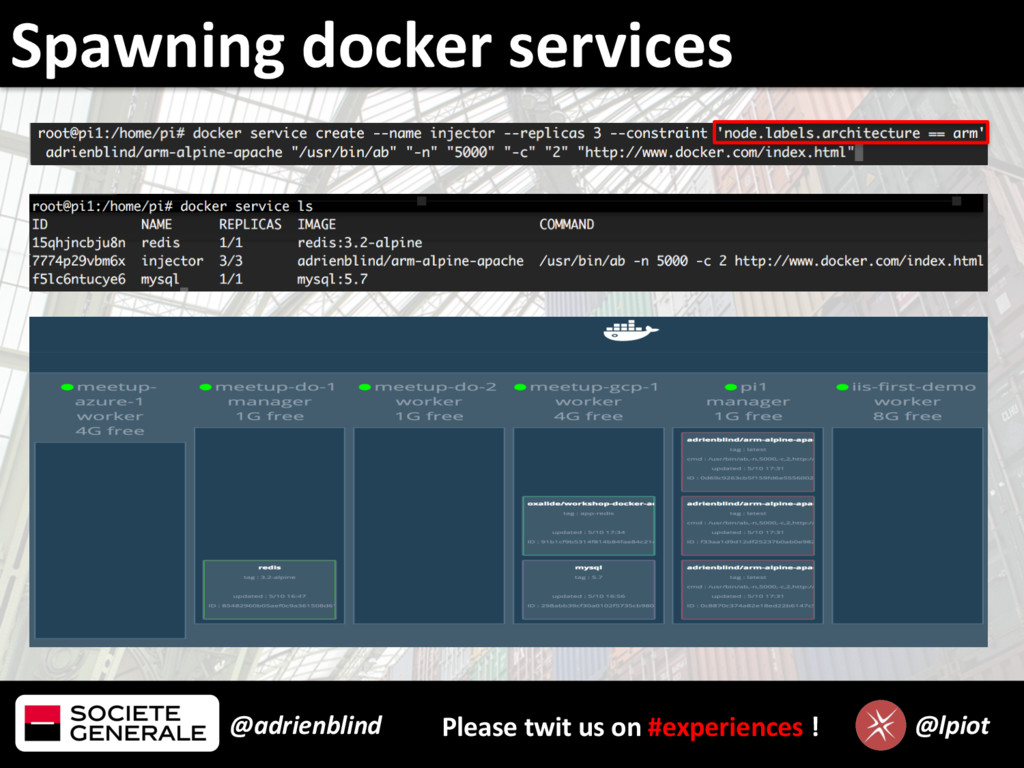Click the 3/3 replicas value for injector
1024x768 pixels.
(231, 261)
